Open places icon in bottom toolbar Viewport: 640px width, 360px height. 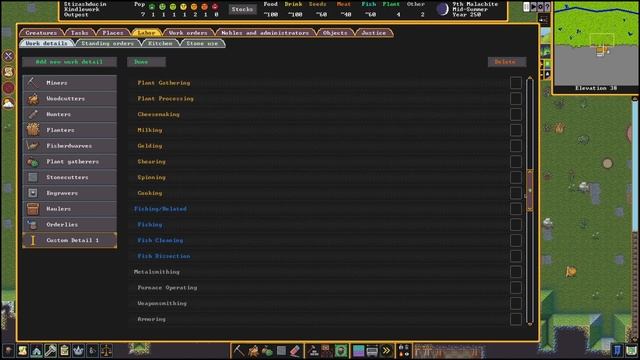coord(36,351)
